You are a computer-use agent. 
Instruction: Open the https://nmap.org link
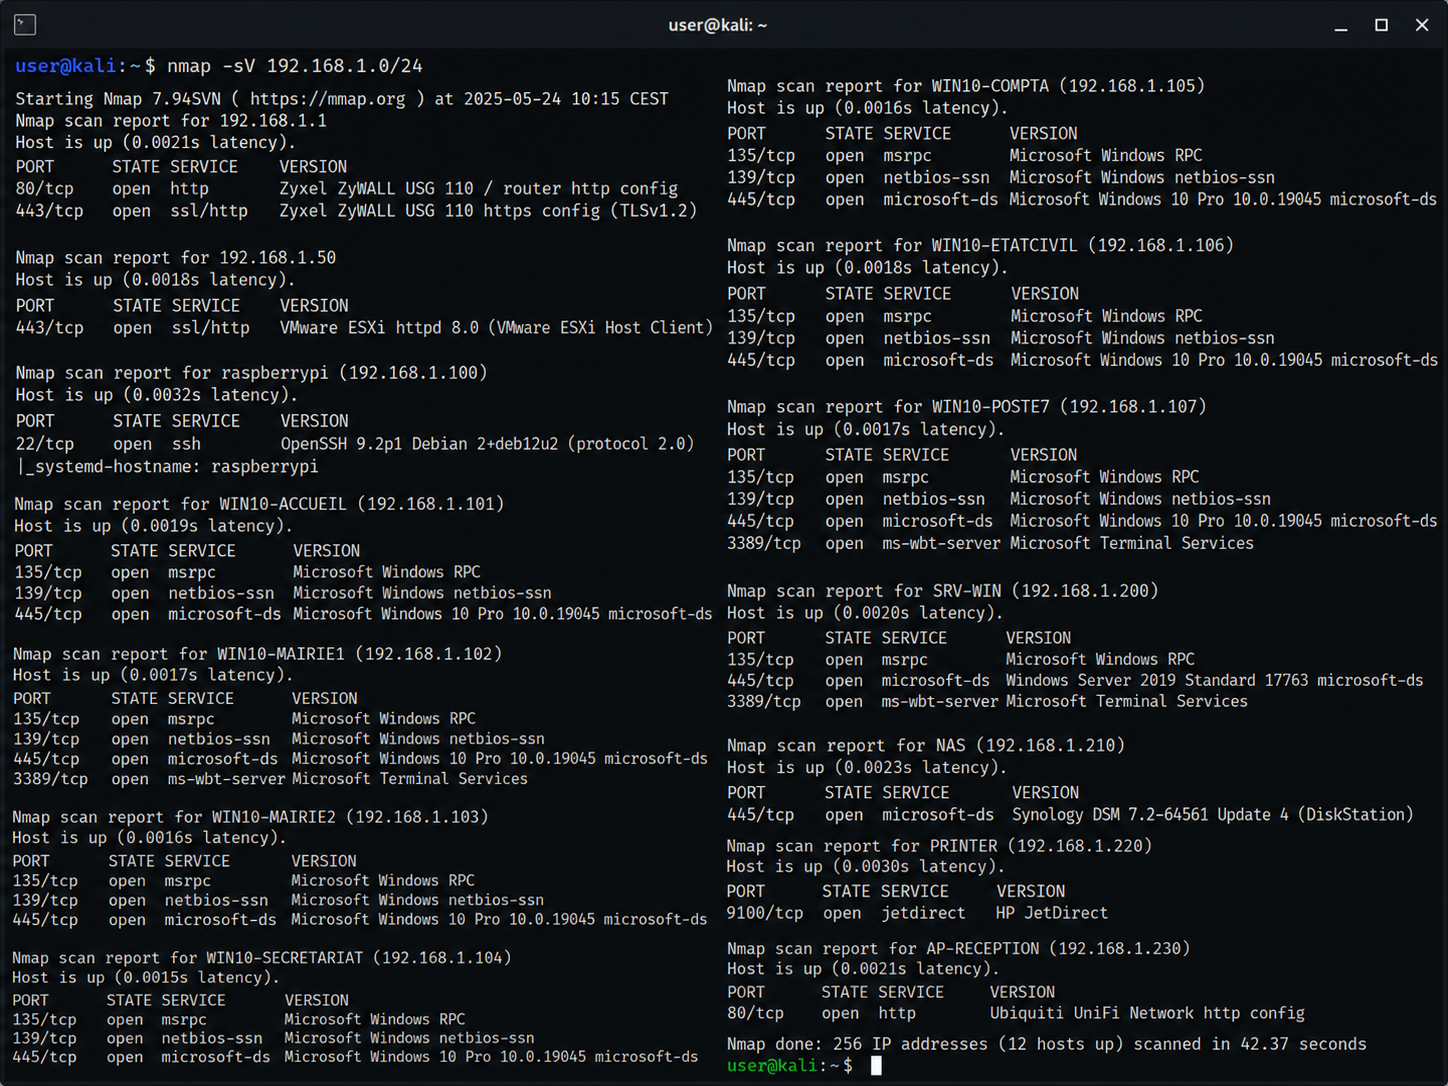328,99
